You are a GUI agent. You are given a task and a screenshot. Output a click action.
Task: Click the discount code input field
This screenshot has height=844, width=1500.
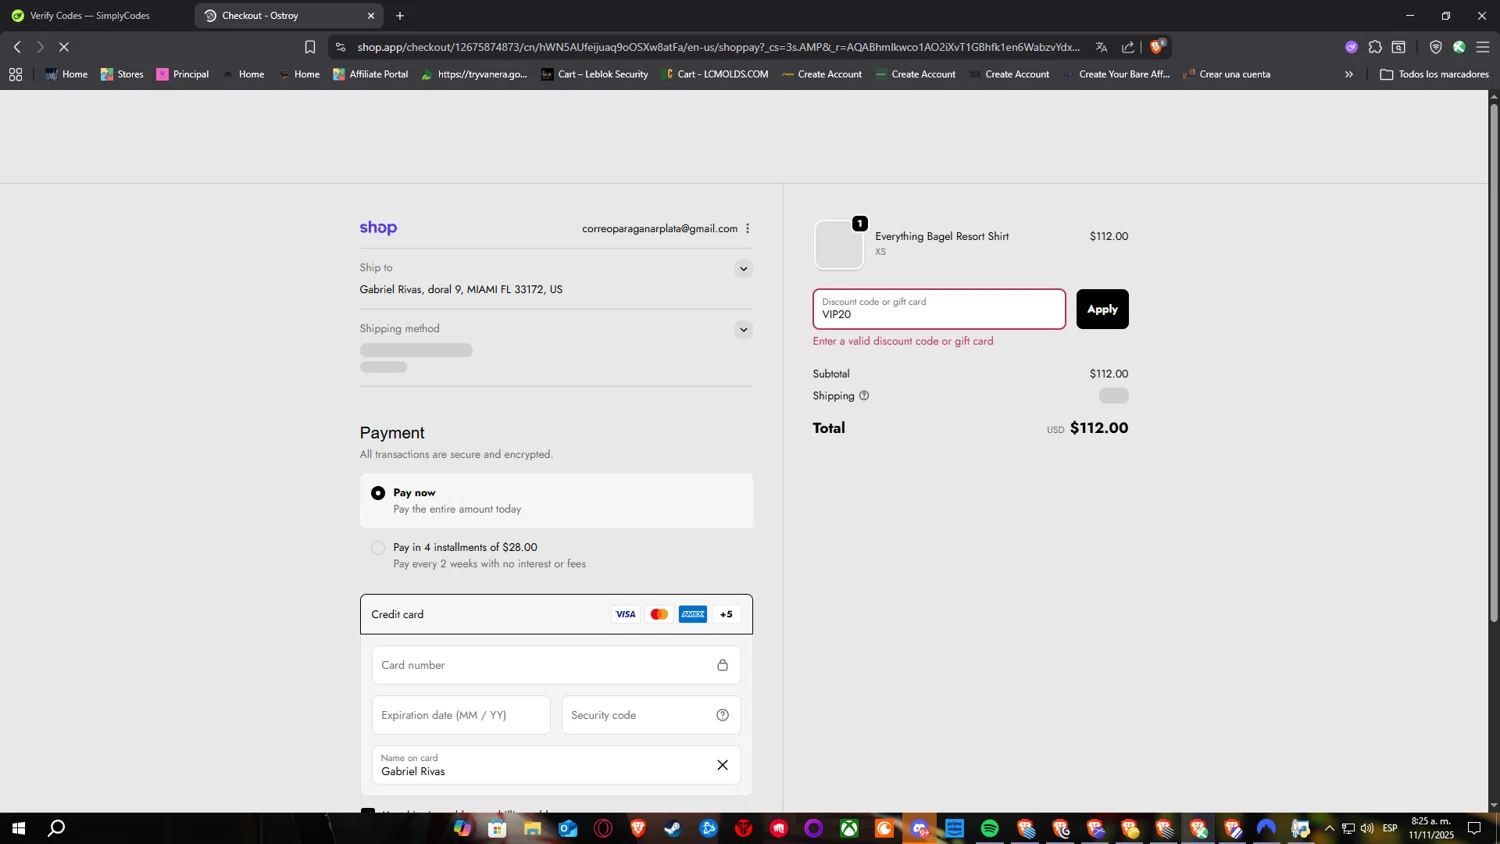tap(939, 309)
